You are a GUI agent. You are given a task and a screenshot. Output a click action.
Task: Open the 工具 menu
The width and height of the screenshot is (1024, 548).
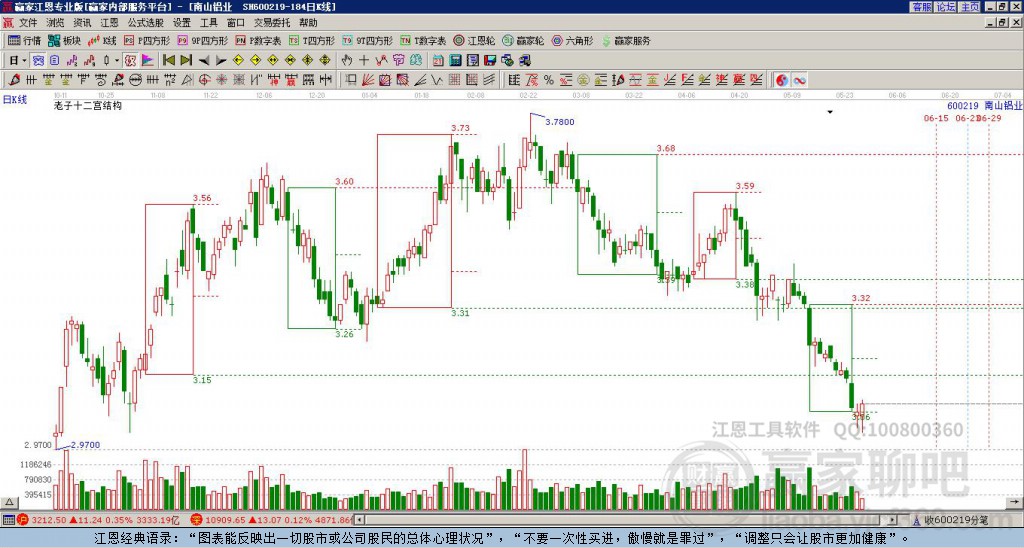pos(209,23)
